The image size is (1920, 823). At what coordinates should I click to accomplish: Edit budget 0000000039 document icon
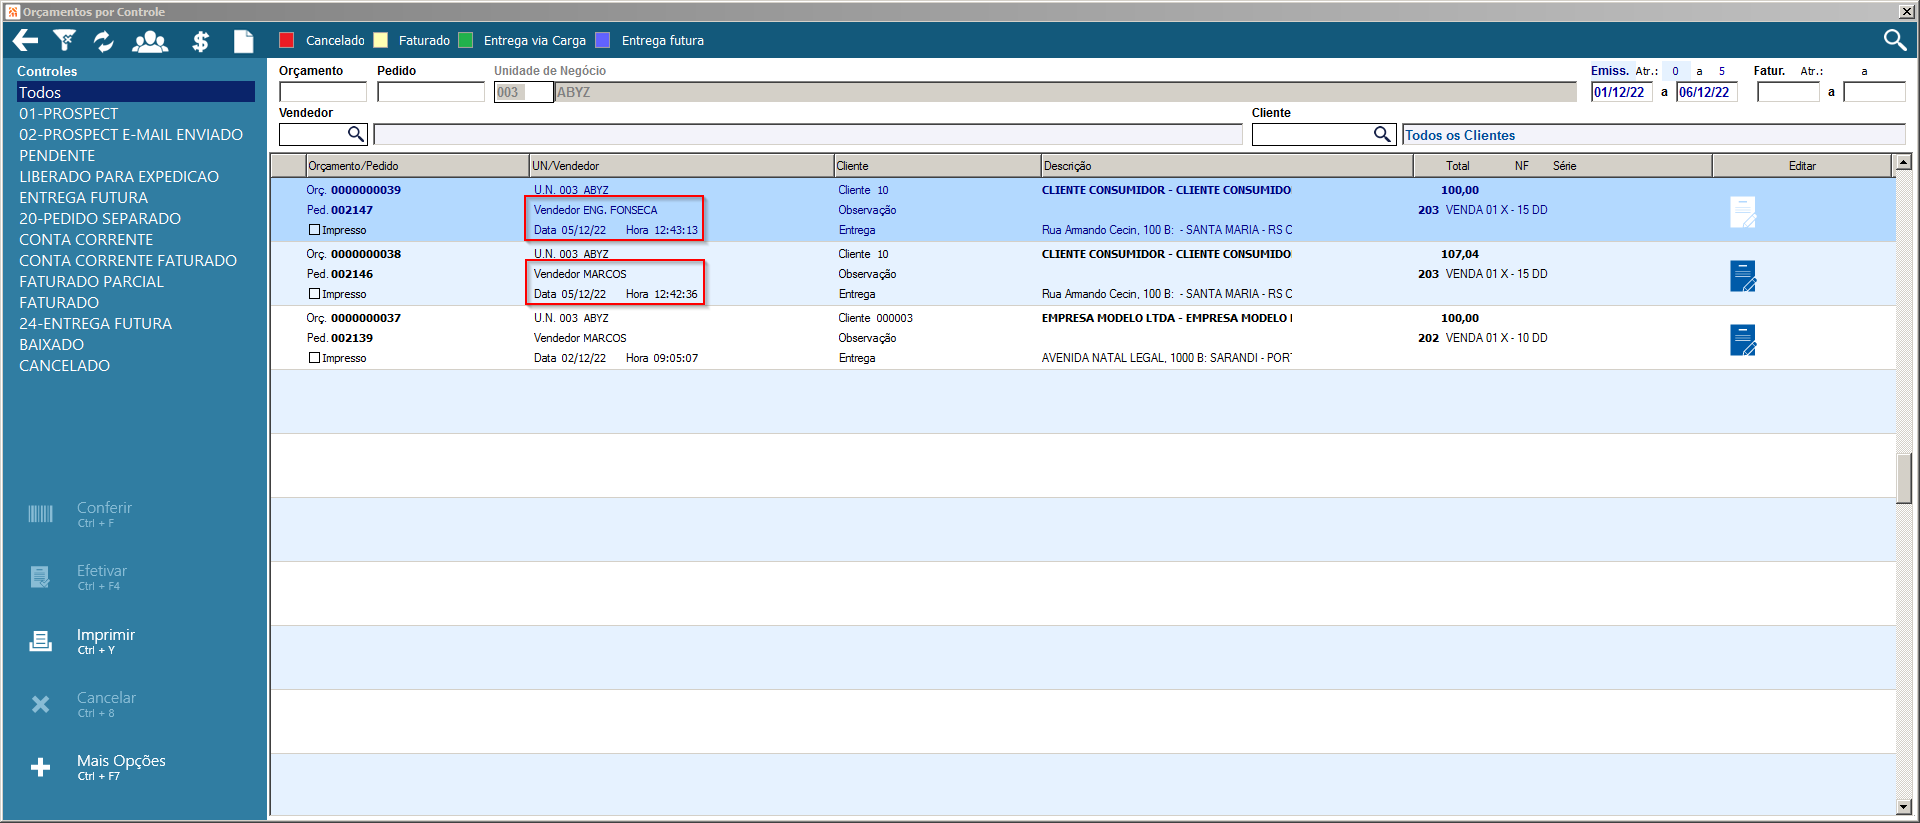click(1743, 212)
